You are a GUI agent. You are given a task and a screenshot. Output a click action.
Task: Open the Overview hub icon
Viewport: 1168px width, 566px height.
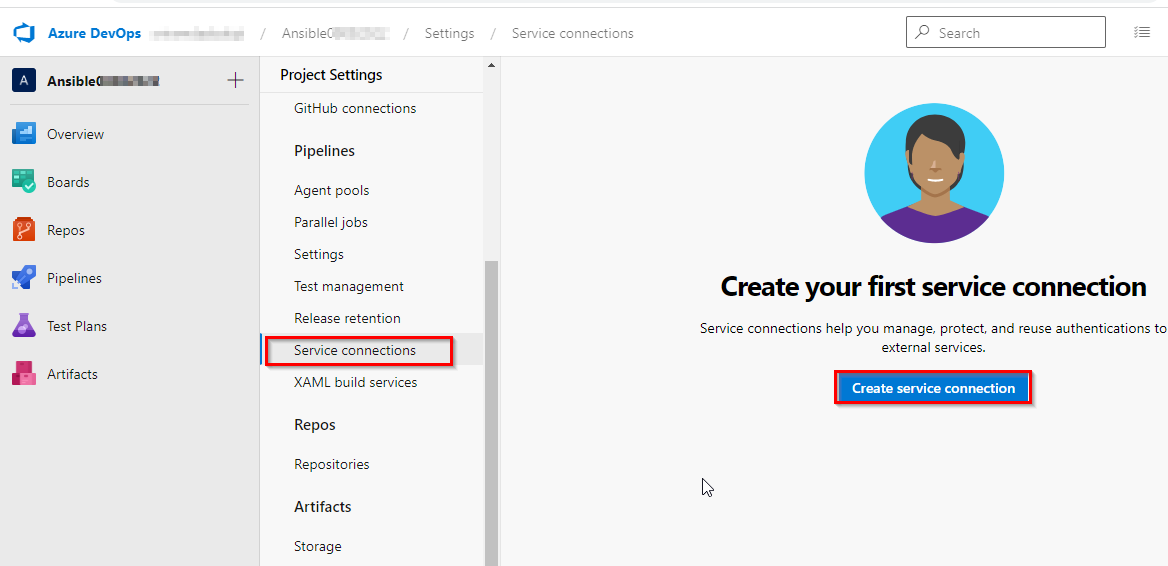(24, 134)
